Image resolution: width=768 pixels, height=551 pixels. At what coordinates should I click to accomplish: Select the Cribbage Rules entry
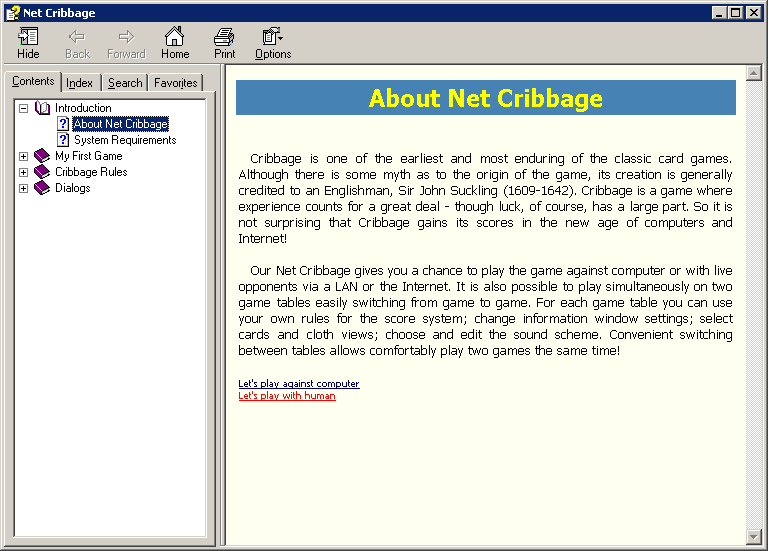click(x=91, y=172)
